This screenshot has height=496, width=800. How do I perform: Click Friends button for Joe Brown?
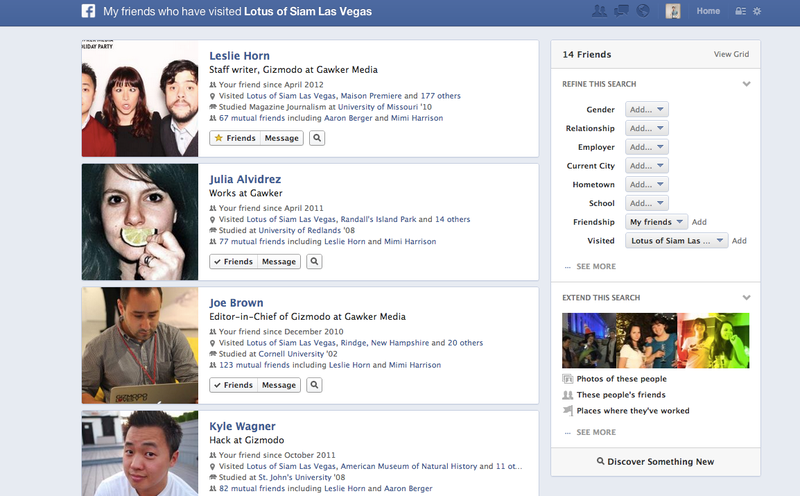(x=233, y=385)
